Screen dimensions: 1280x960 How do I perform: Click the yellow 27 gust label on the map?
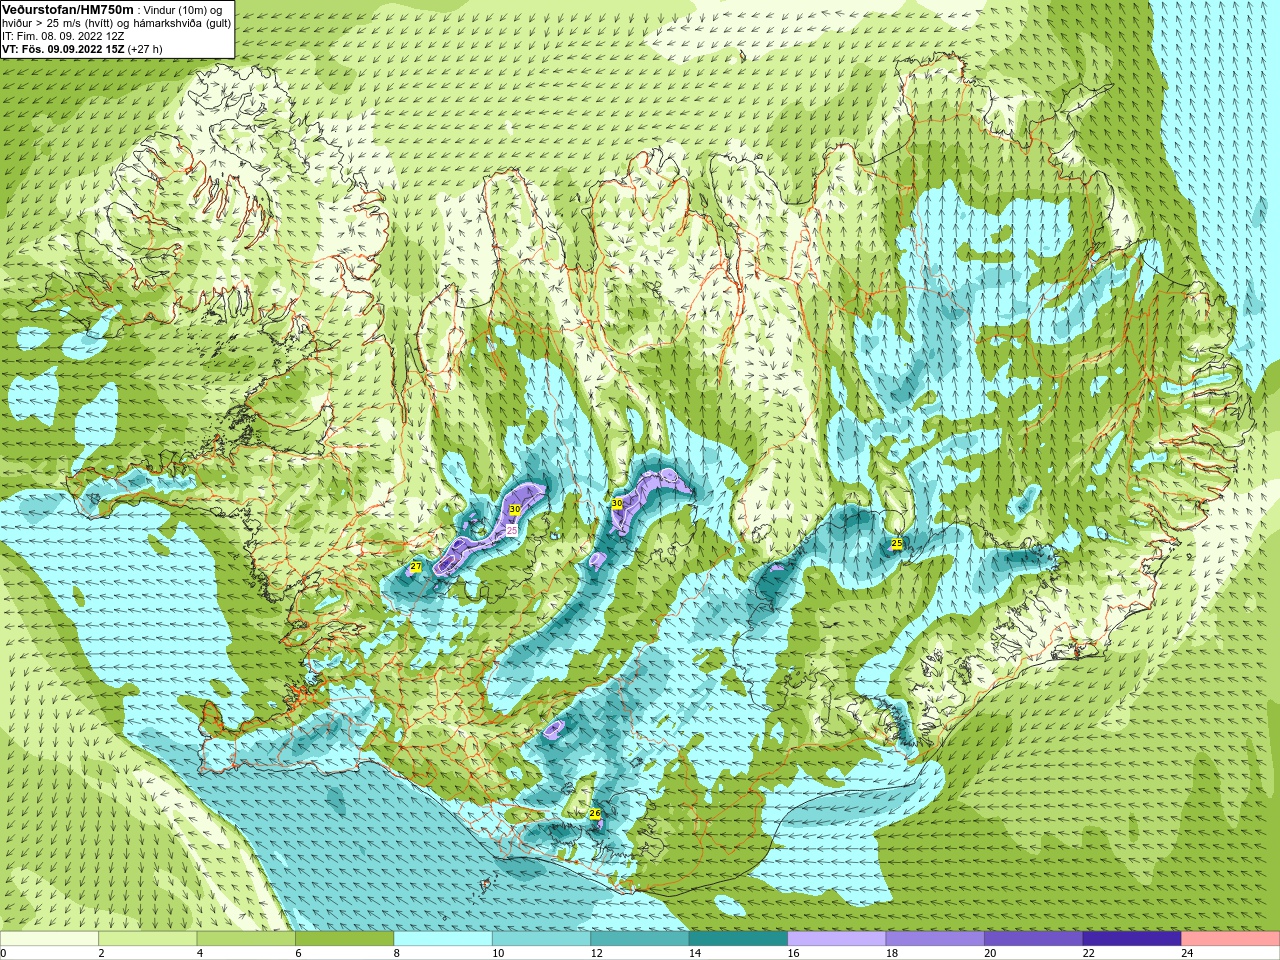click(415, 567)
